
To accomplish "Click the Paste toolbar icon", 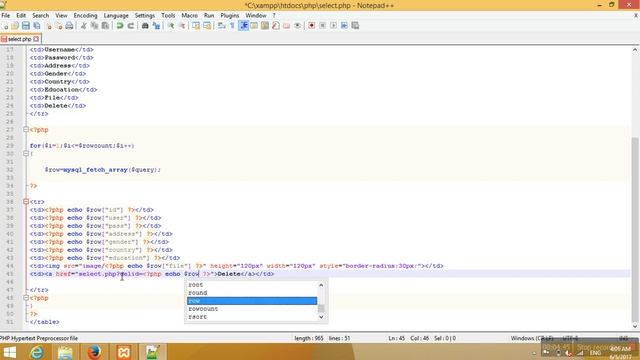I will pyautogui.click(x=105, y=26).
